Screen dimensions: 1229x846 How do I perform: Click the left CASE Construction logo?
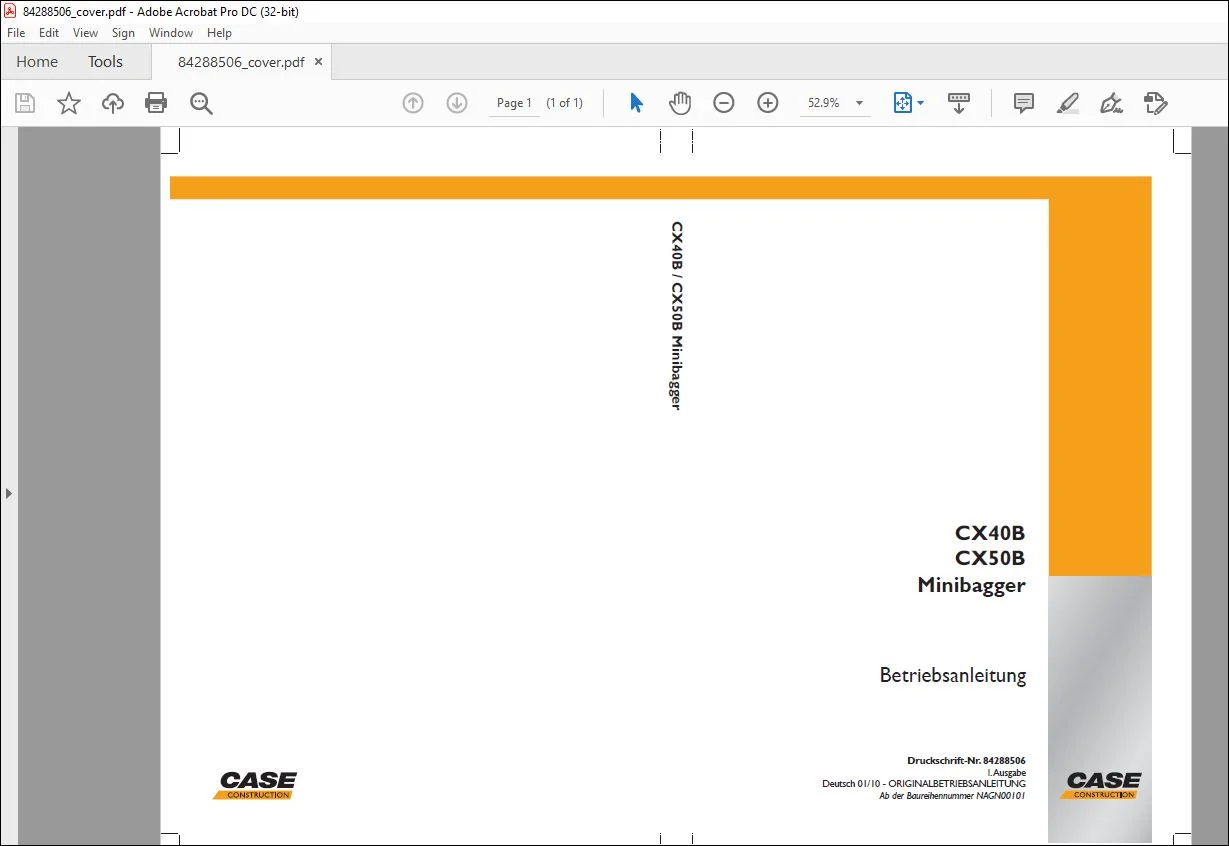click(255, 785)
